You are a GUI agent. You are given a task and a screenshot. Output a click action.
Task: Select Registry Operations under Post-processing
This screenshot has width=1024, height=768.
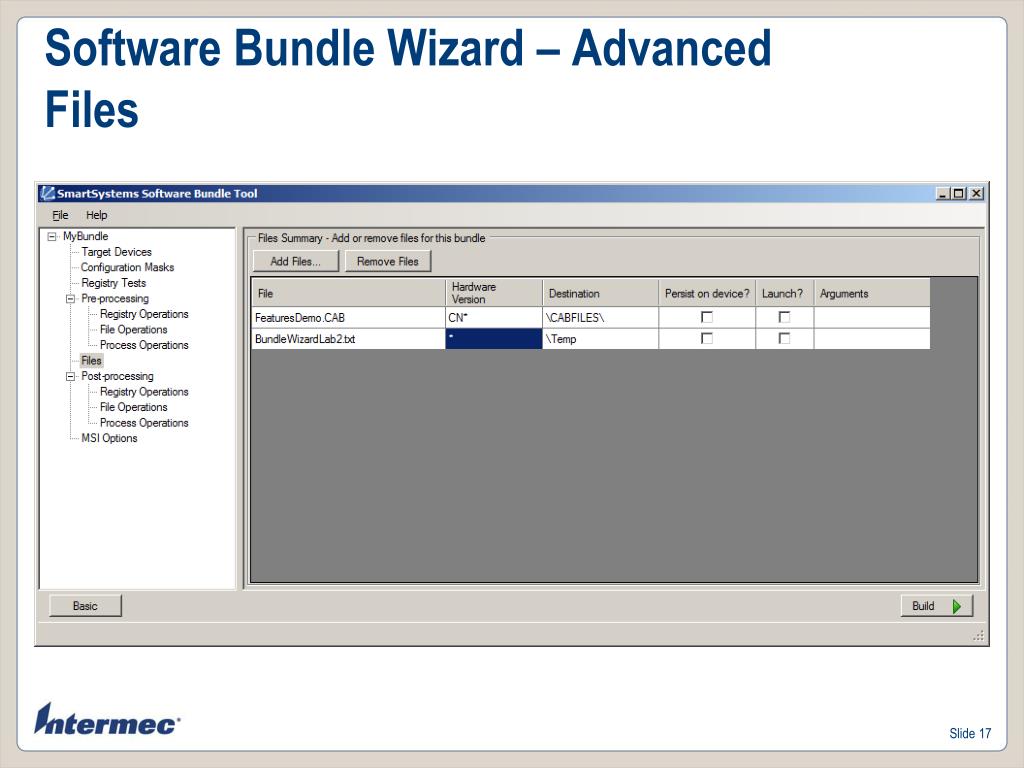tap(144, 392)
